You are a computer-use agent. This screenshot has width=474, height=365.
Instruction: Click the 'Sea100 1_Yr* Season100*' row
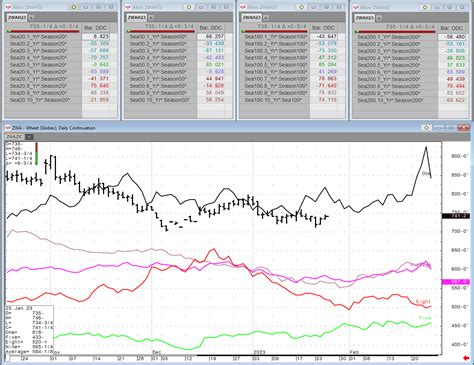275,37
